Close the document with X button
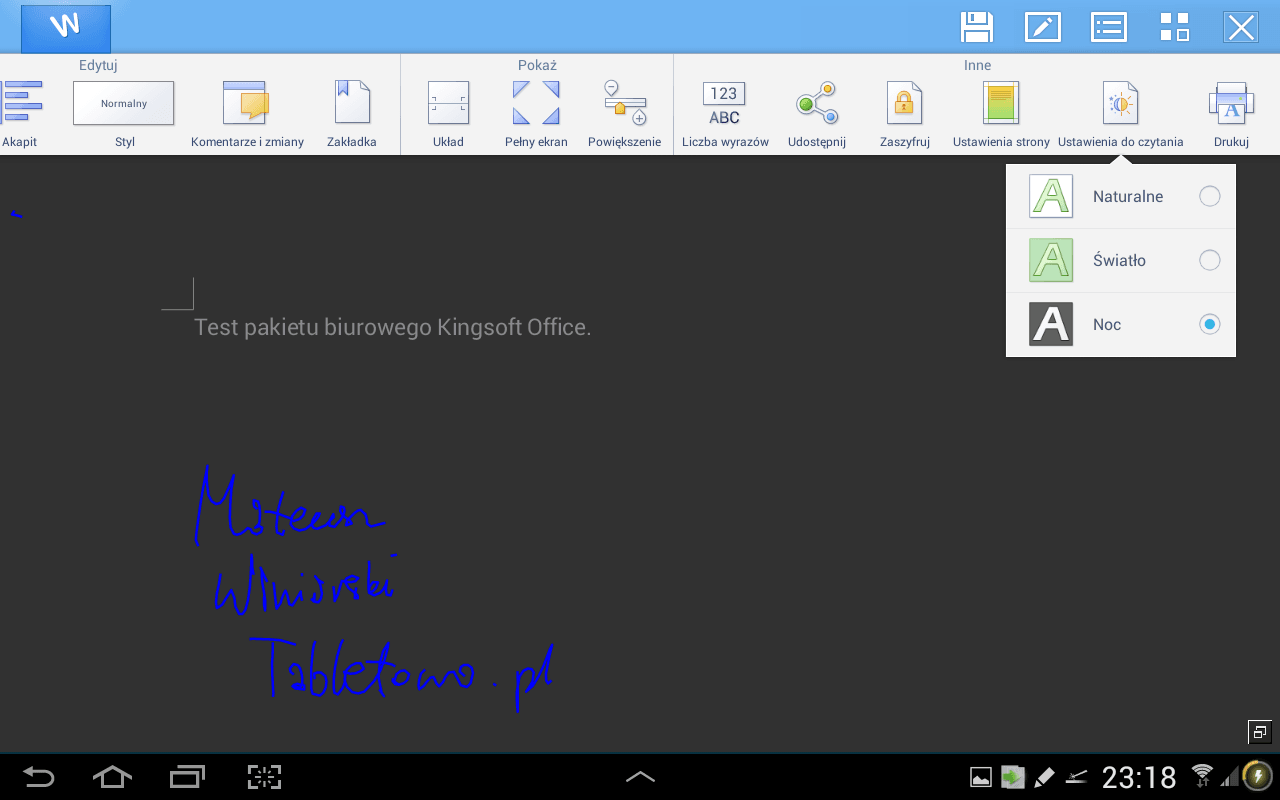This screenshot has width=1280, height=800. (1241, 27)
